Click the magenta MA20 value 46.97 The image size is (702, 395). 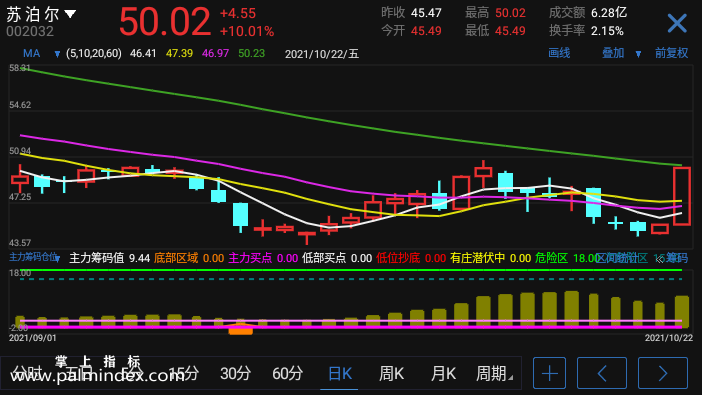[215, 54]
